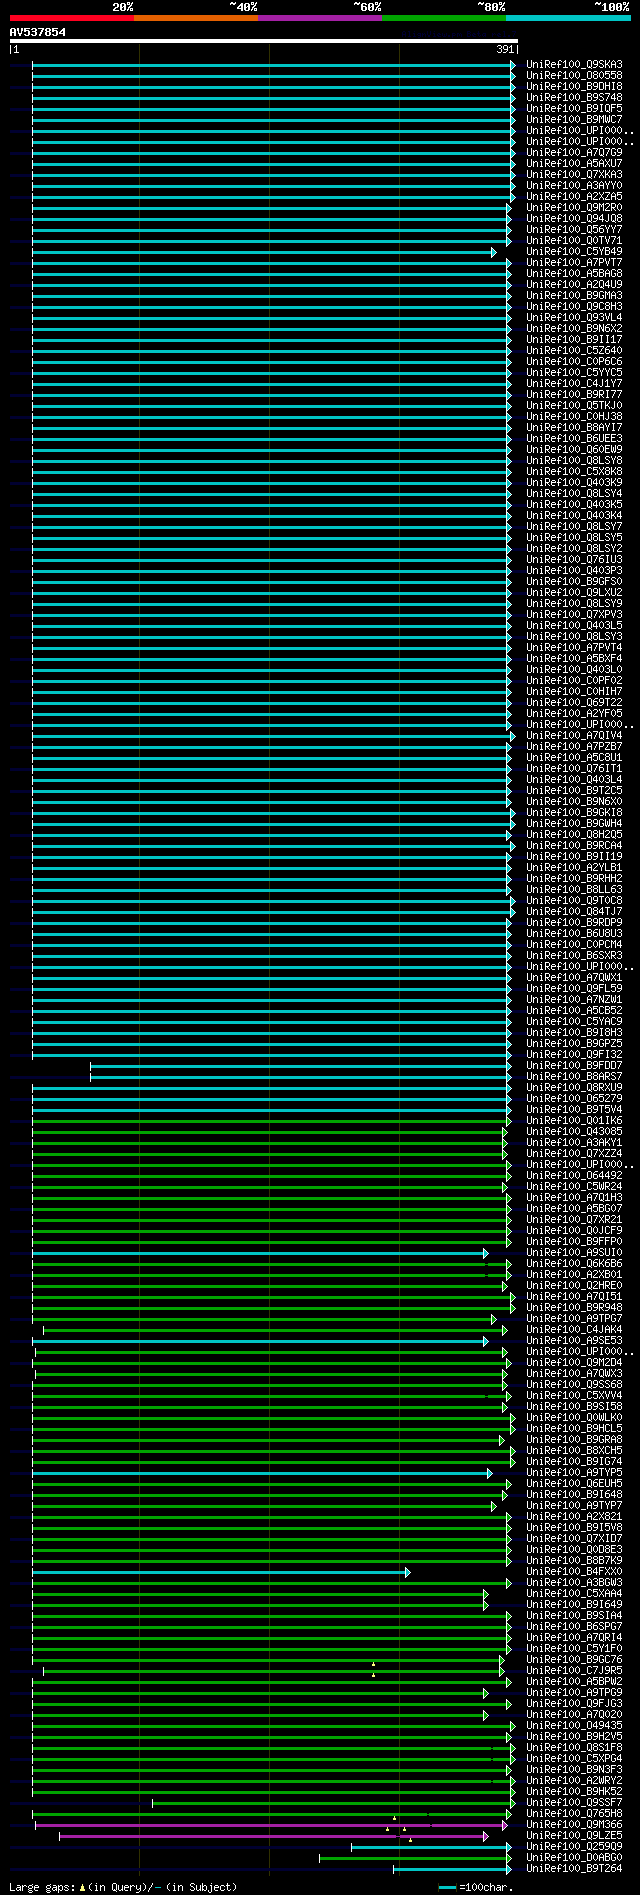
Task: Select hit label UniRef100_B9GRA8
Action: pos(574,1440)
